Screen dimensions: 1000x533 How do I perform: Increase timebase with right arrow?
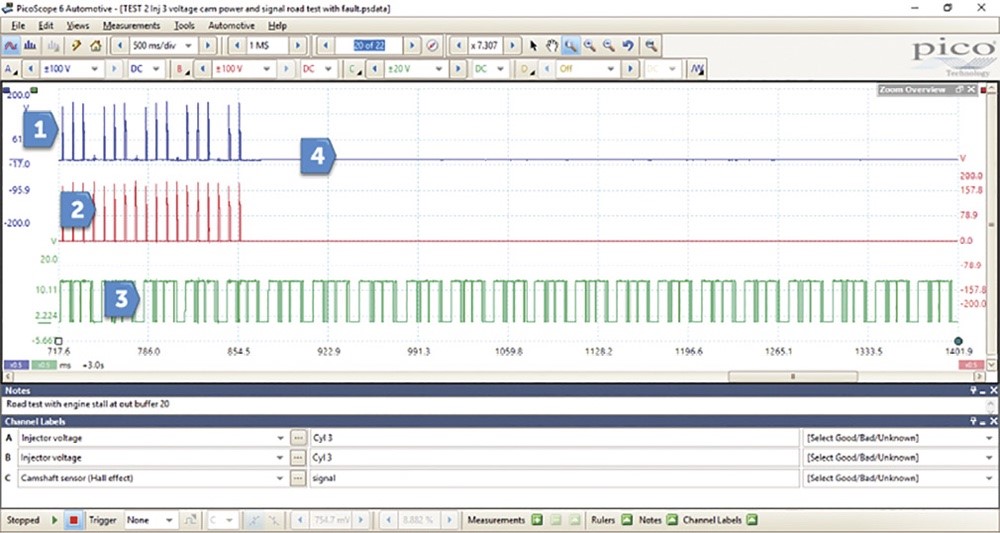(x=207, y=46)
